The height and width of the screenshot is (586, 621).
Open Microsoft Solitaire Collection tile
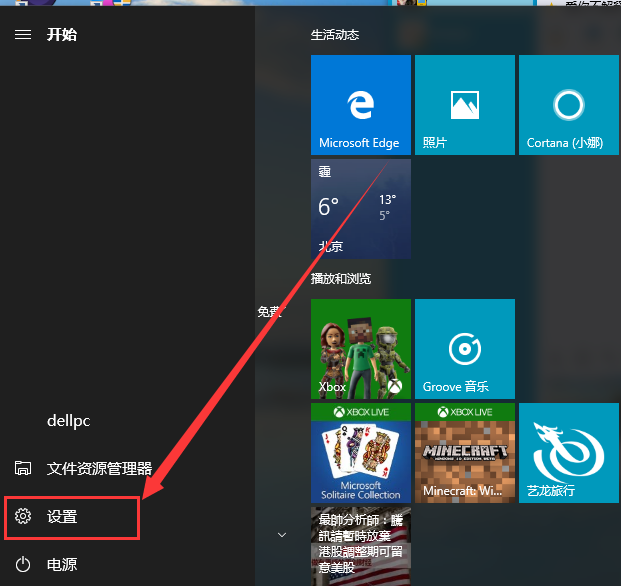coord(361,453)
